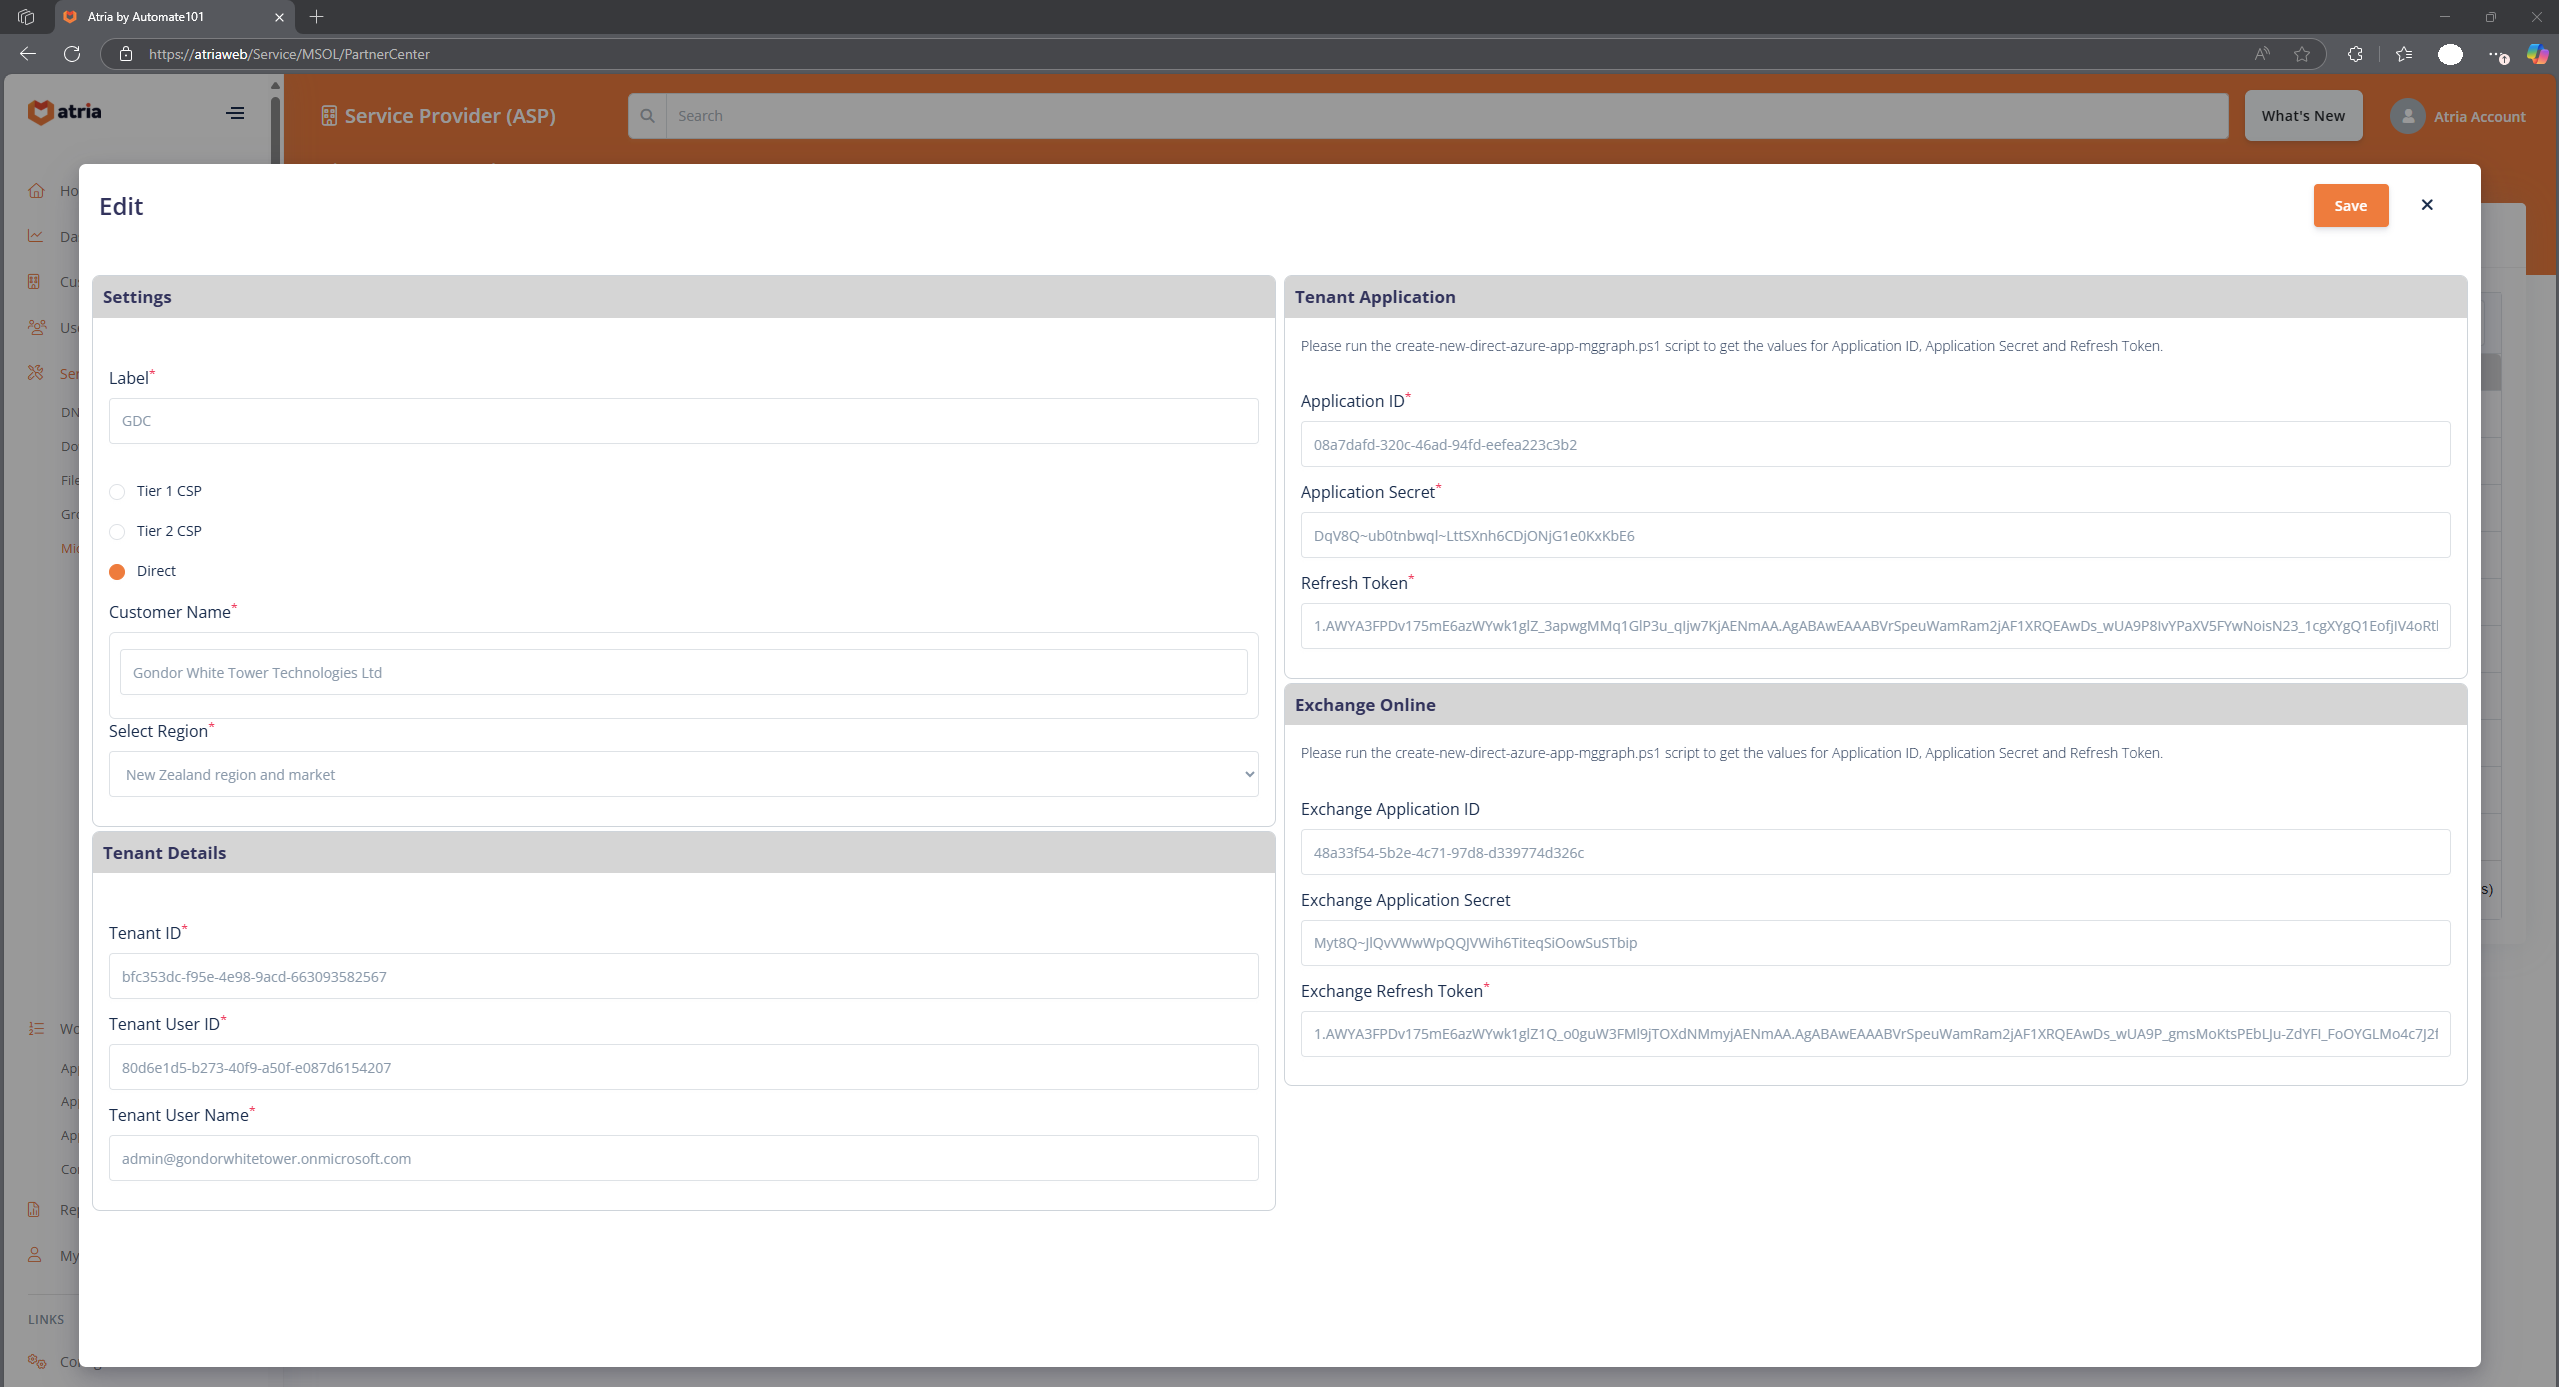Click the search magnifier icon
The image size is (2559, 1387).
click(647, 116)
